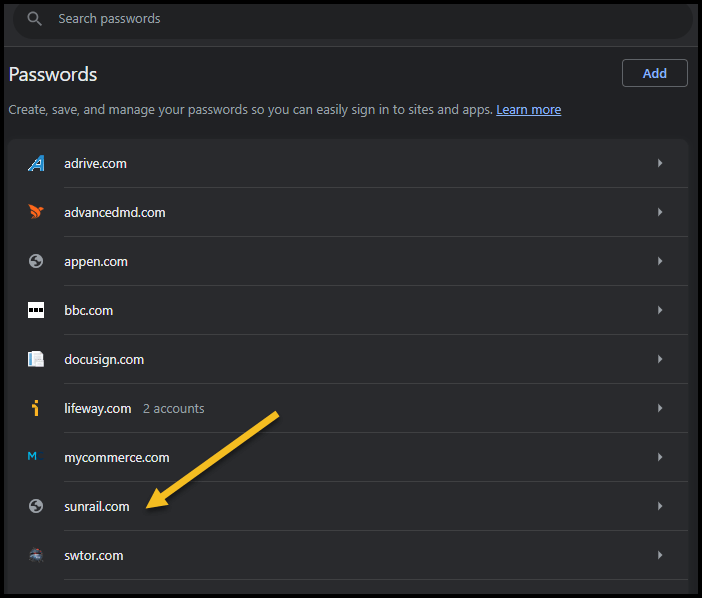
Task: Open the docusign.com password entry
Action: (348, 359)
